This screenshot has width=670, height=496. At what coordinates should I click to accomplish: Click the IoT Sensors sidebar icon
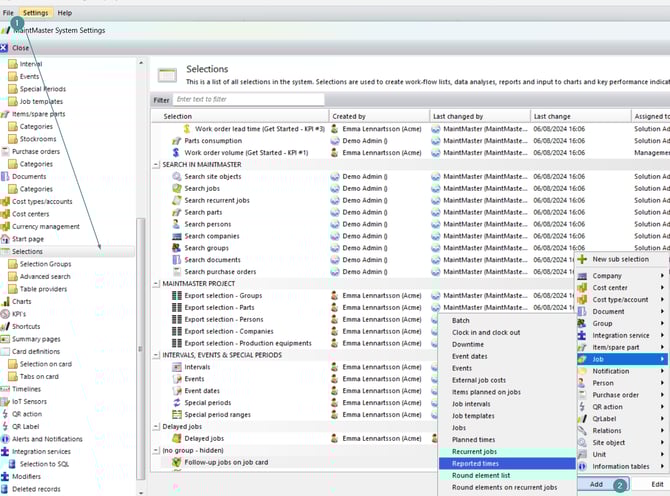click(6, 400)
